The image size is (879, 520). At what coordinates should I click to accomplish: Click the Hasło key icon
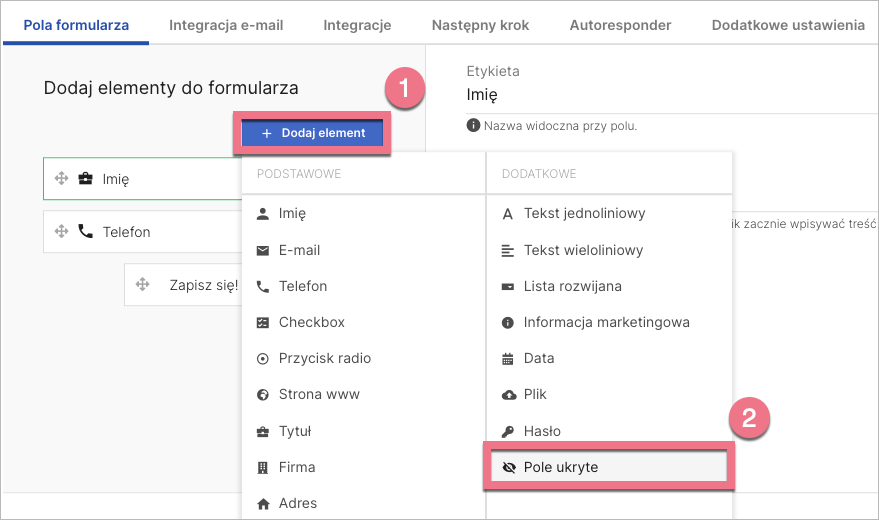point(507,431)
